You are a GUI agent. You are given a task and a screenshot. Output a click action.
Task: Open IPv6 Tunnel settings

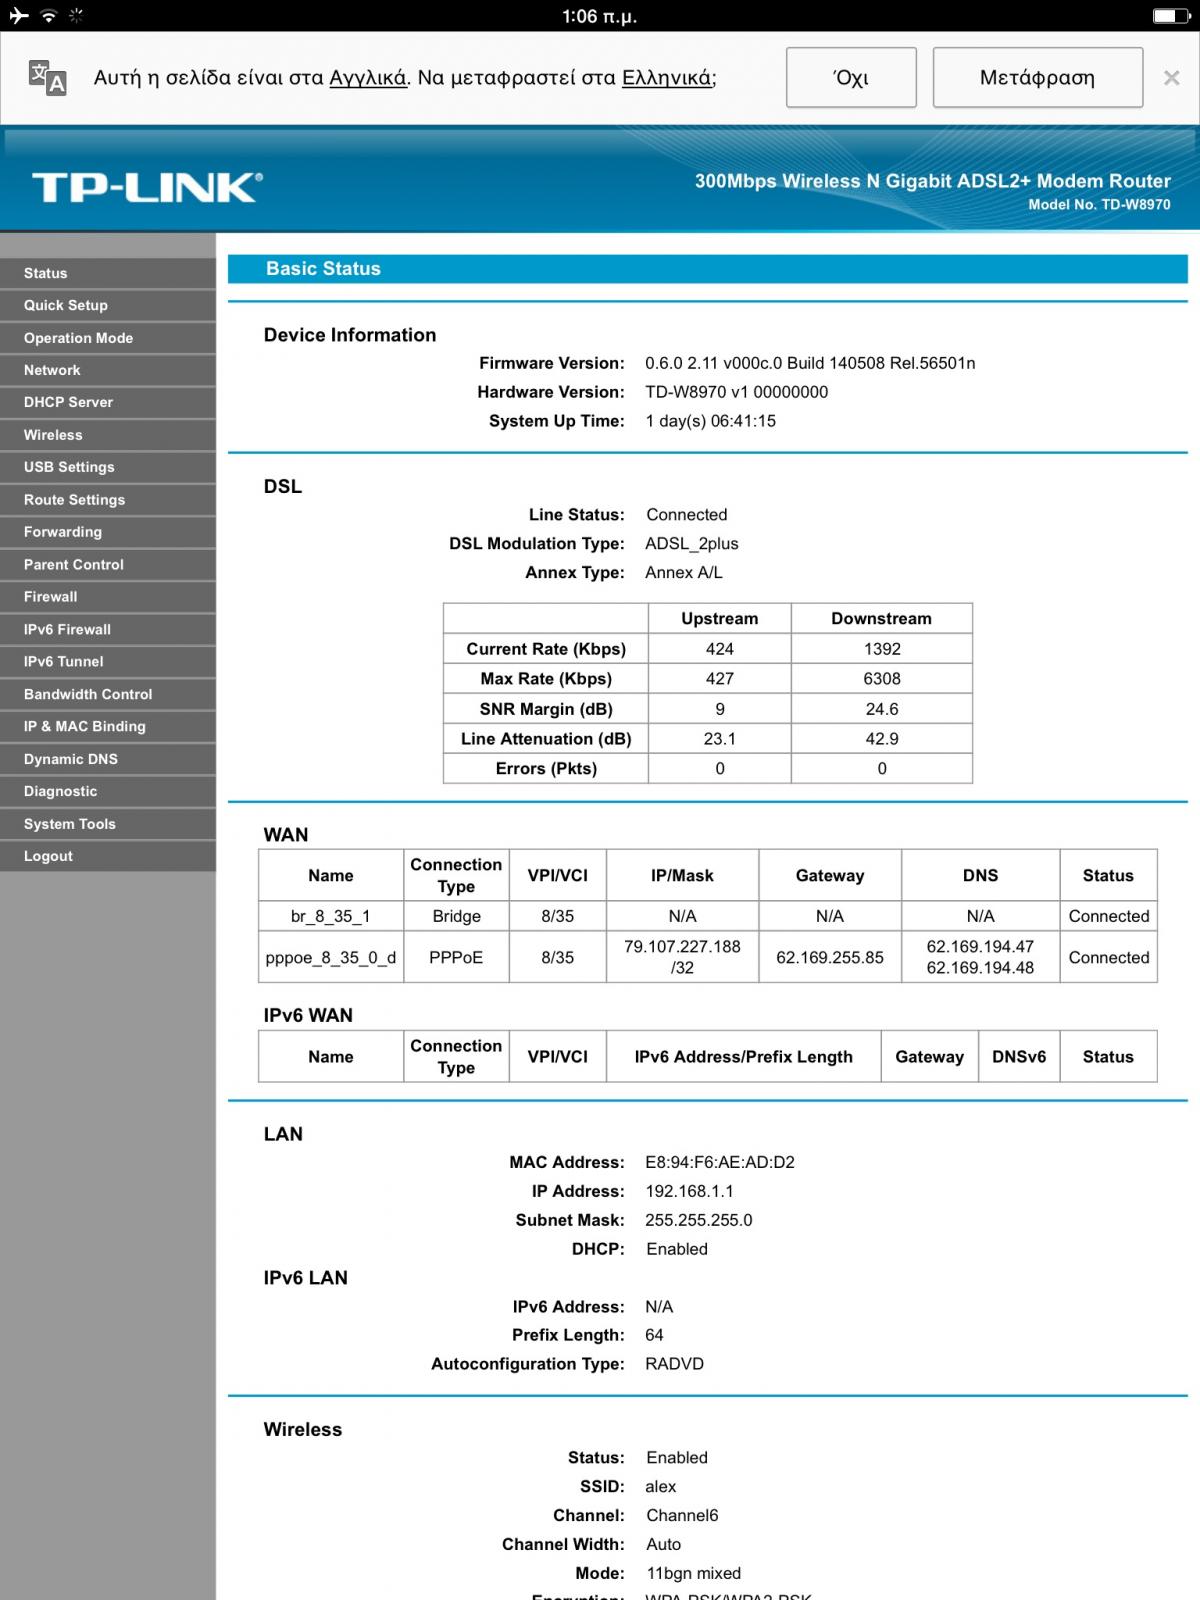point(108,662)
